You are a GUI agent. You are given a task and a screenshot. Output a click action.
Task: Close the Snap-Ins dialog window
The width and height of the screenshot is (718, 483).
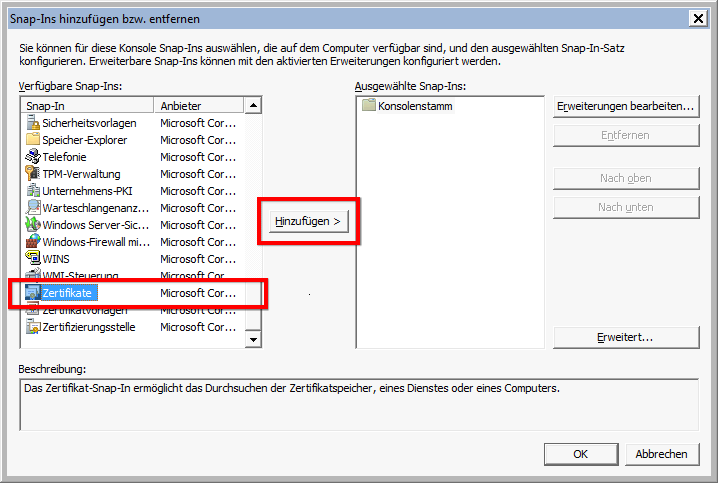699,18
